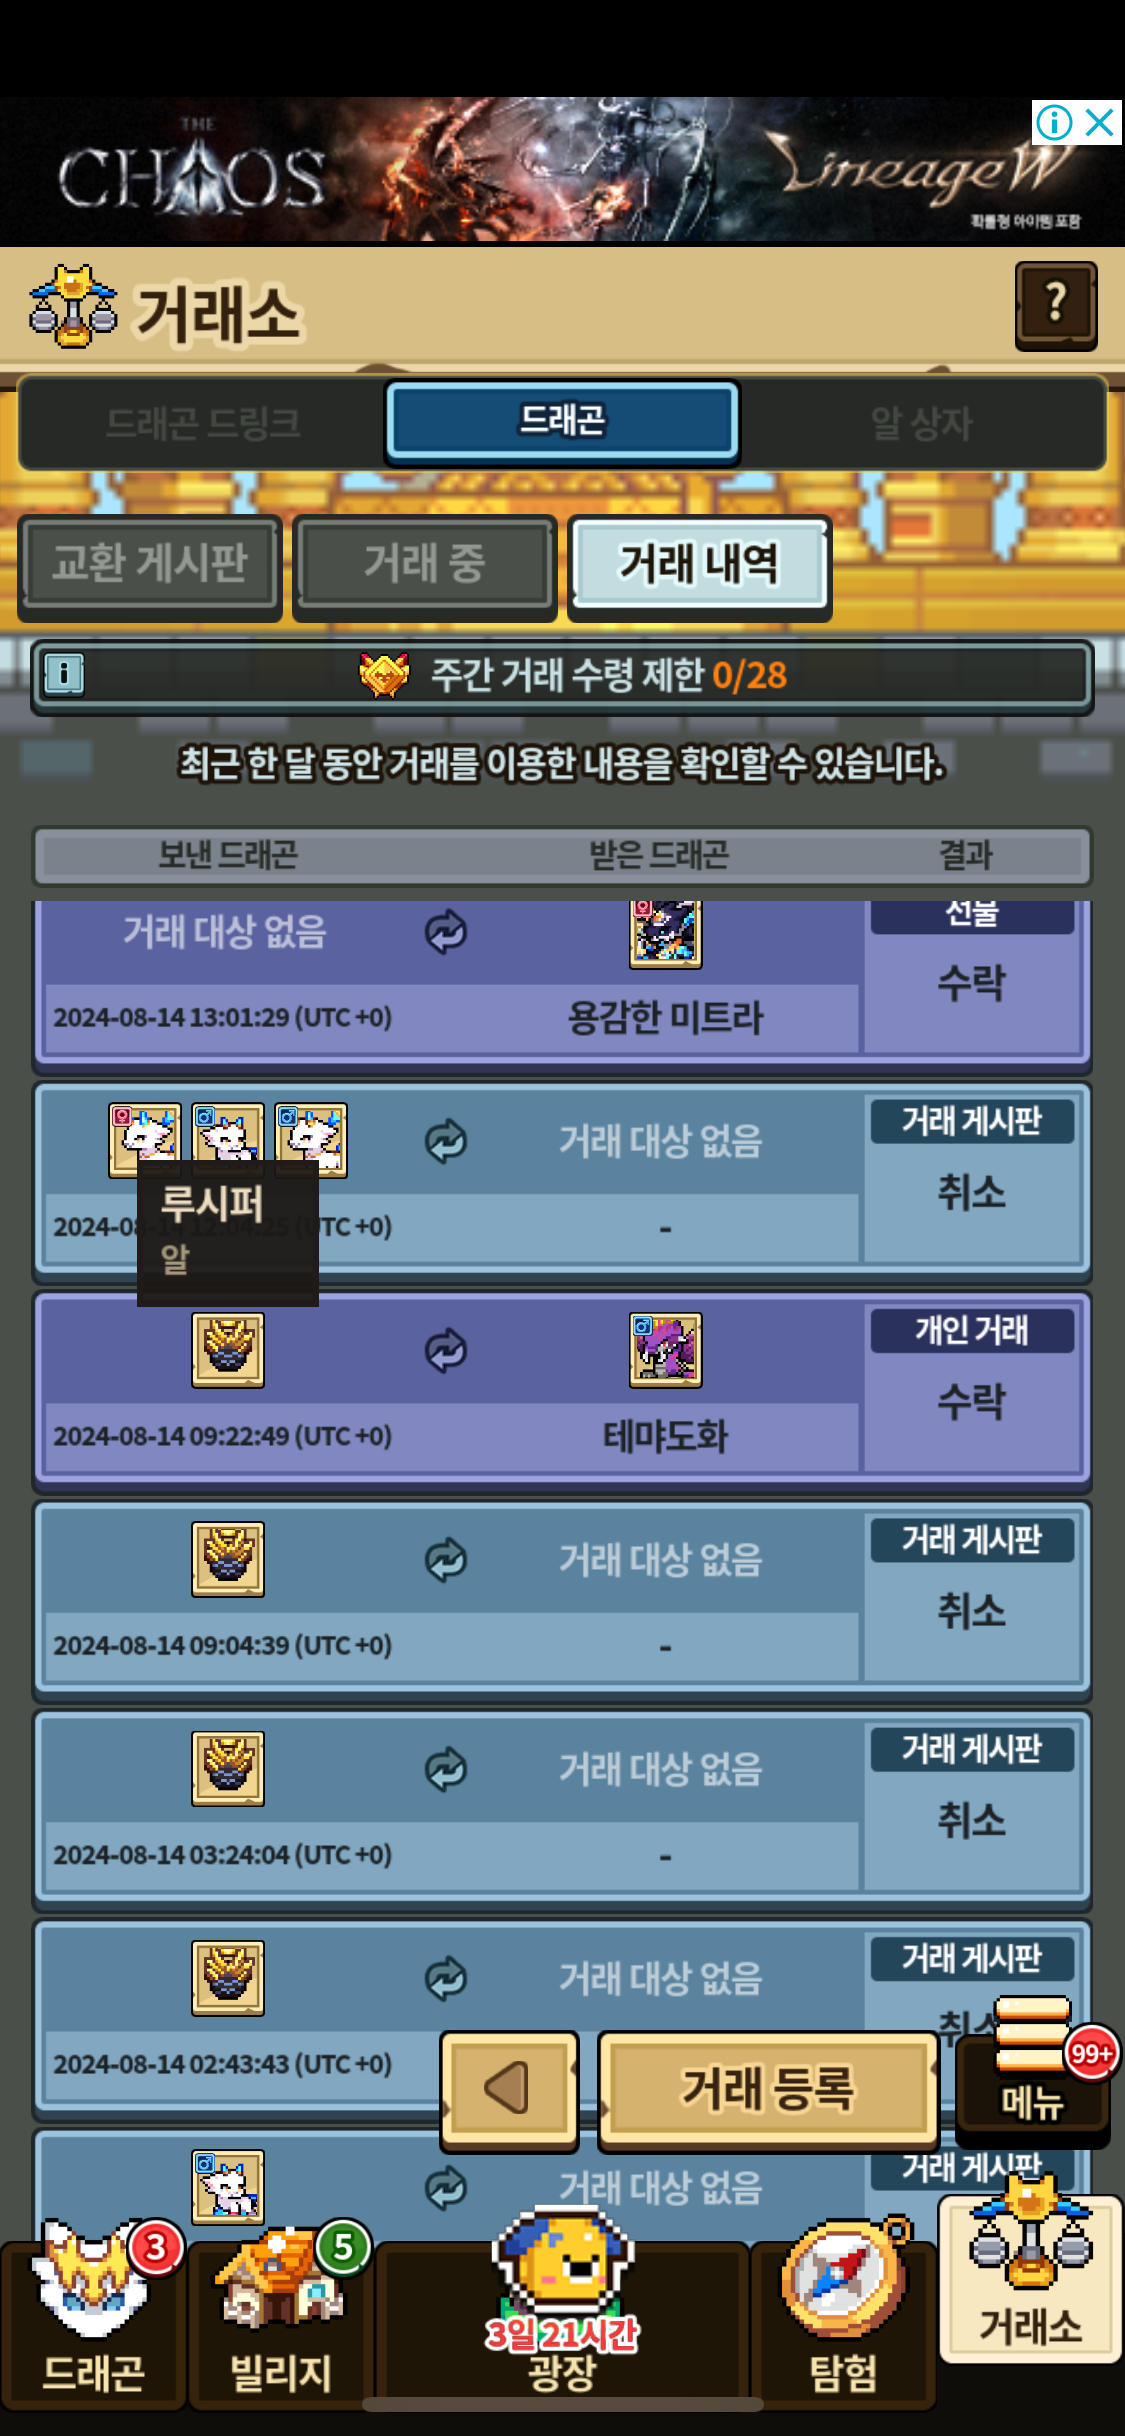Select the 교환 게시판 tab

(x=150, y=562)
